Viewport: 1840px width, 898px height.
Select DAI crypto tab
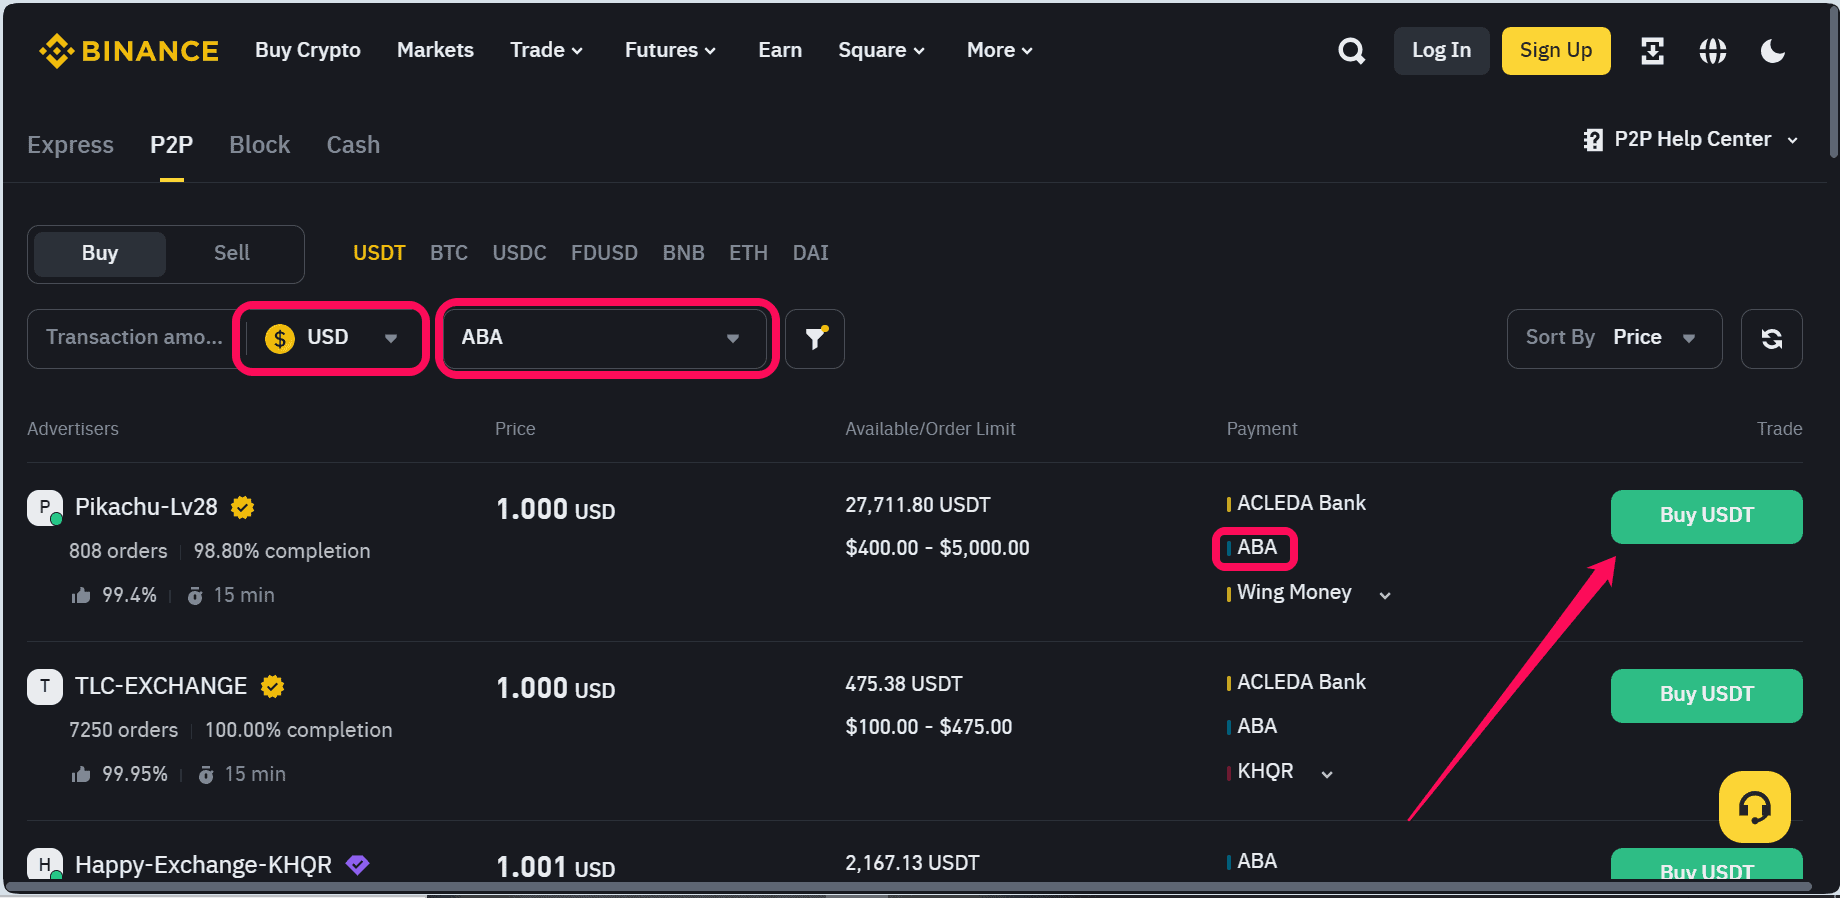810,253
